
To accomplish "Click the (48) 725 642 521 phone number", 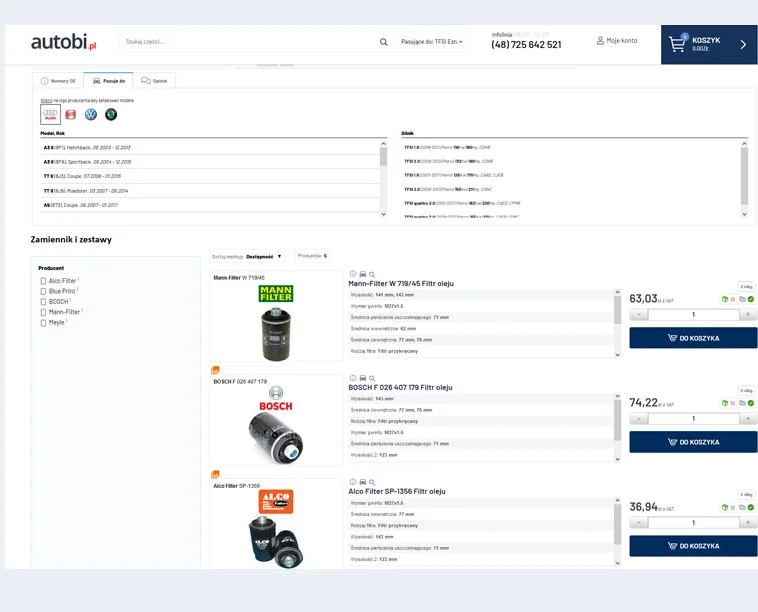I will [x=526, y=45].
